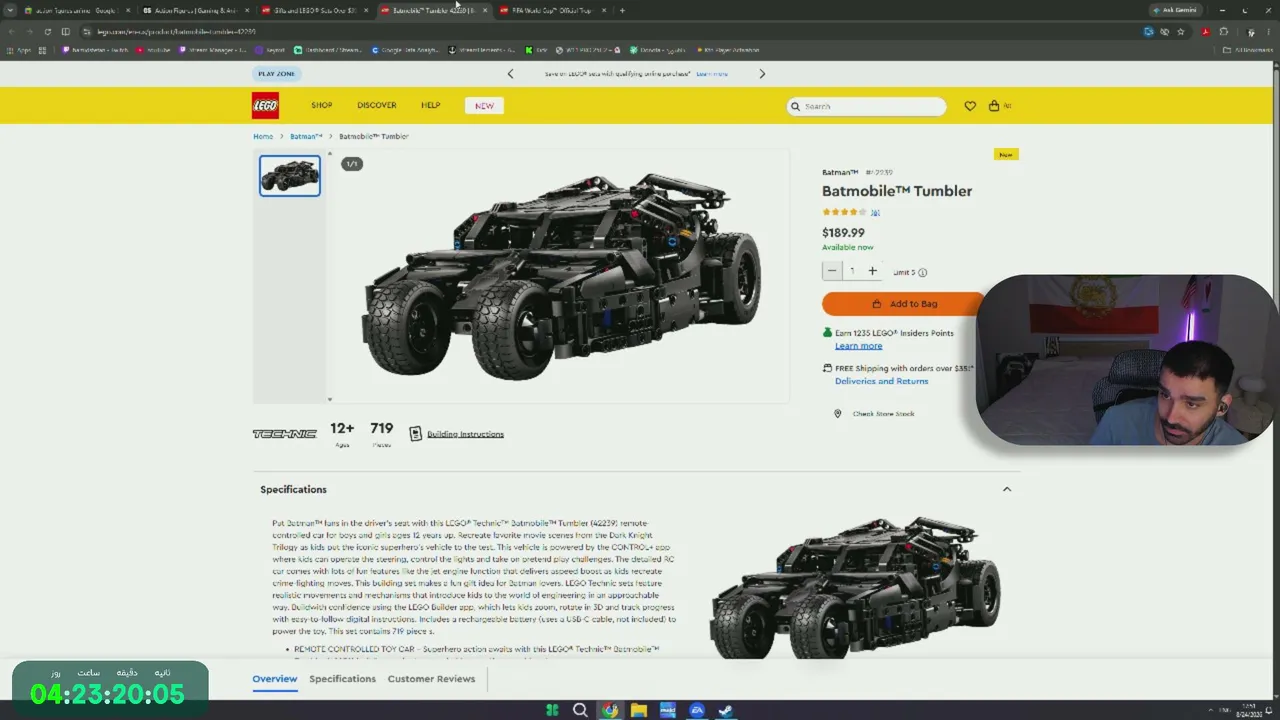Viewport: 1280px width, 720px height.
Task: Click the PLAY ZONE button
Action: pos(277,74)
